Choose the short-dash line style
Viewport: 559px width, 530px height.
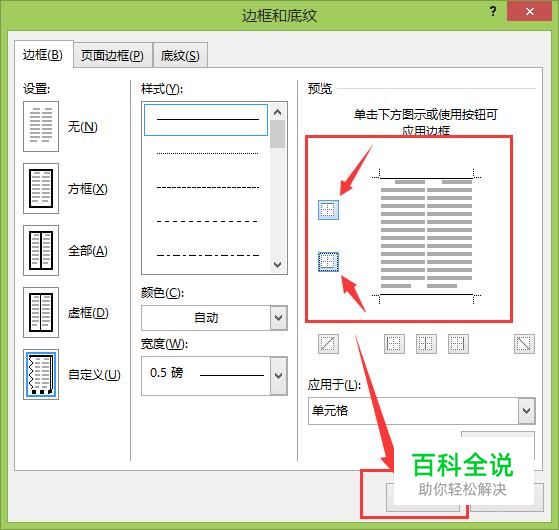(207, 187)
